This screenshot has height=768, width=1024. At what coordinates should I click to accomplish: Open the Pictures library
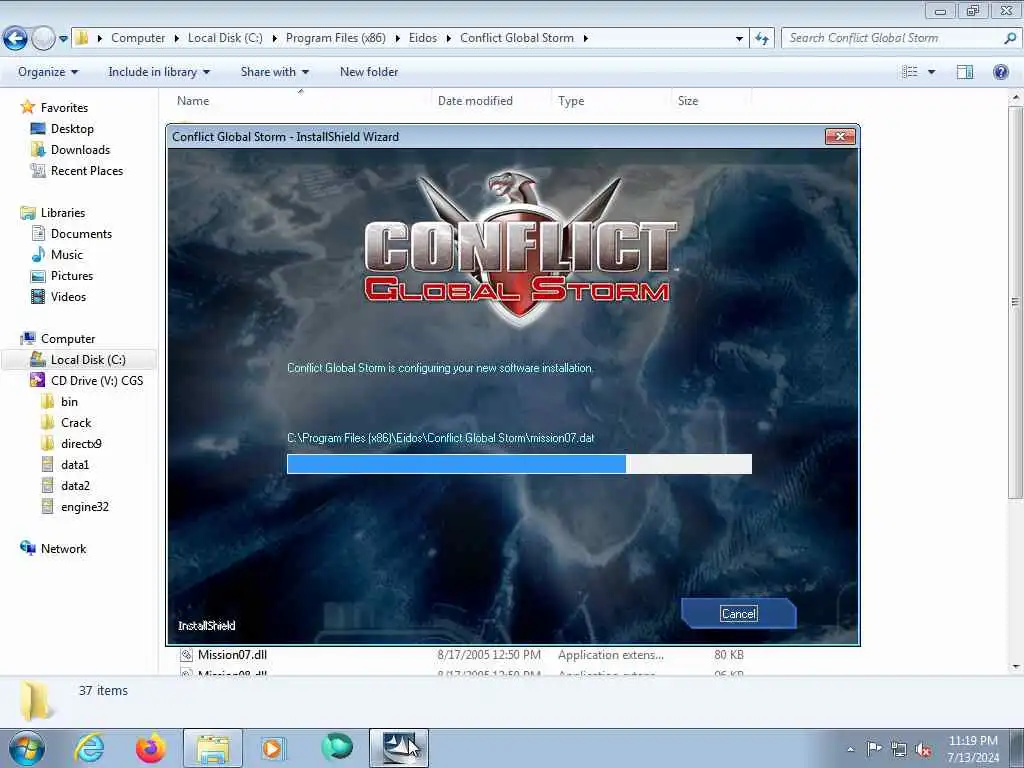(x=72, y=276)
